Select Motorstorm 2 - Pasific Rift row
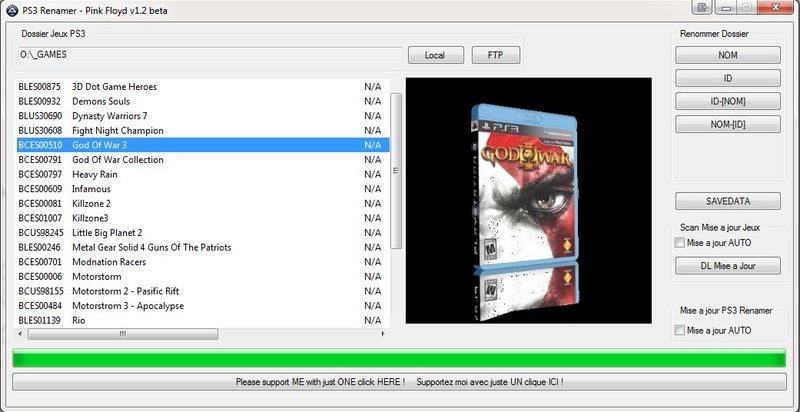Viewport: 800px width, 412px height. 203,291
